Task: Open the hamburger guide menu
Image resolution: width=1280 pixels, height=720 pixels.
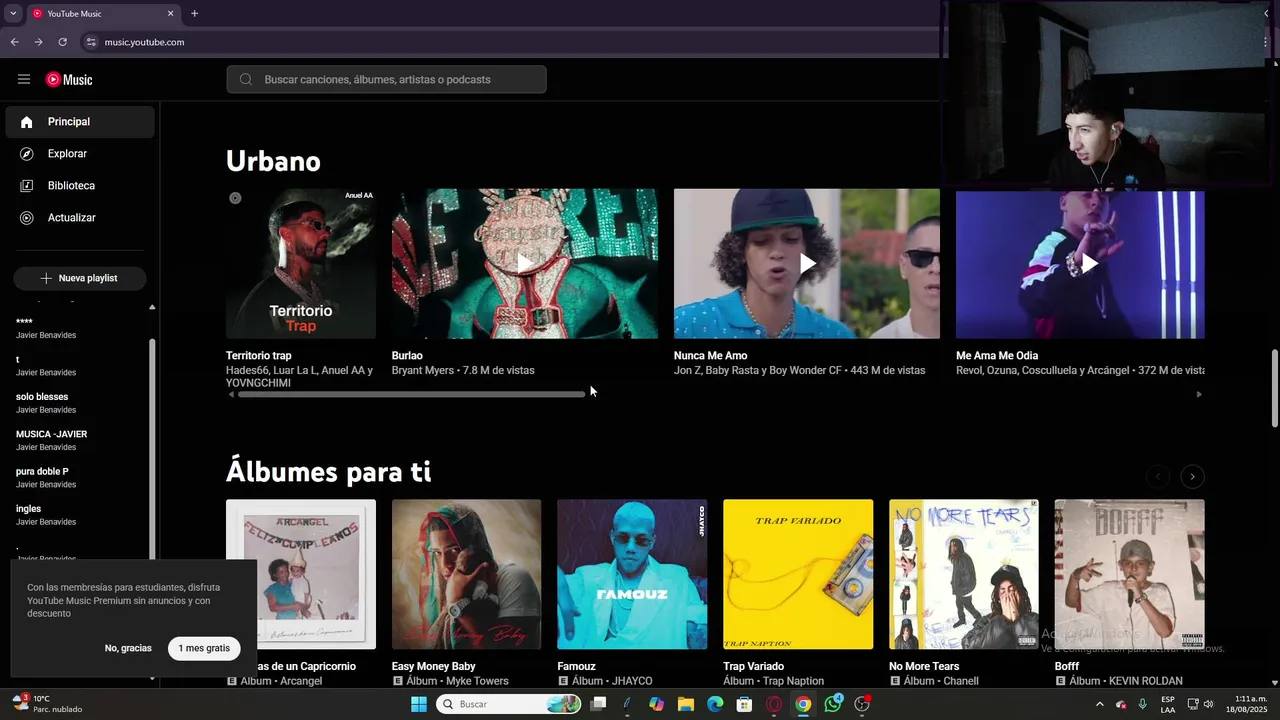Action: [24, 79]
